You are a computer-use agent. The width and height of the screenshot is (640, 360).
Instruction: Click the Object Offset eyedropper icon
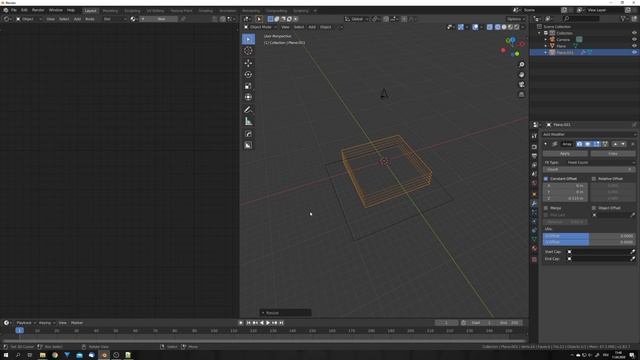point(633,215)
